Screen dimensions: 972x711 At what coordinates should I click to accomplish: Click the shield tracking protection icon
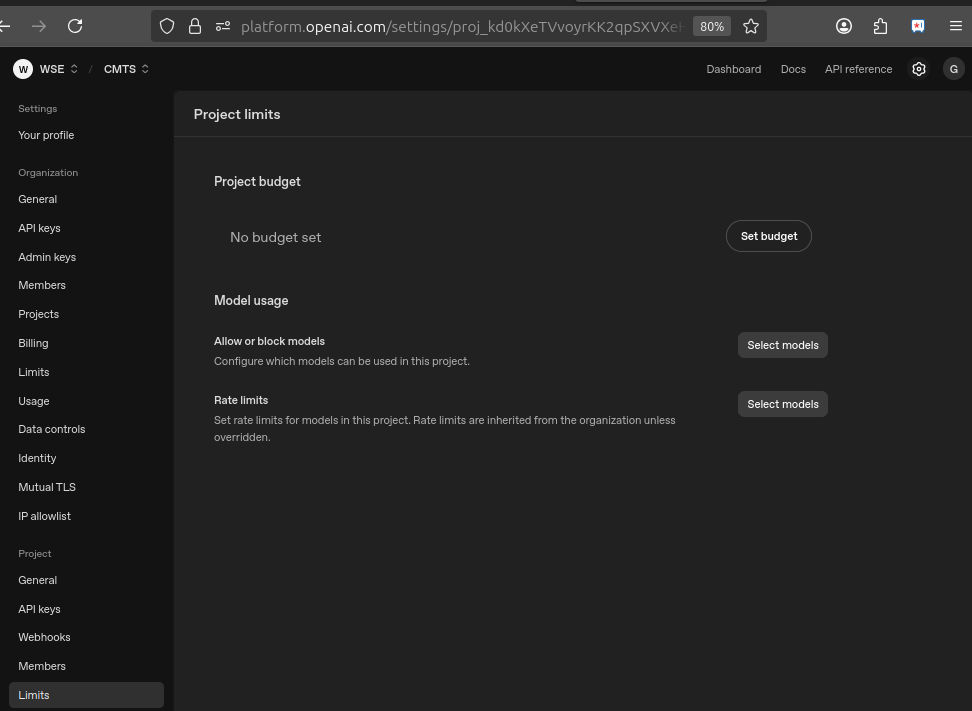tap(168, 26)
